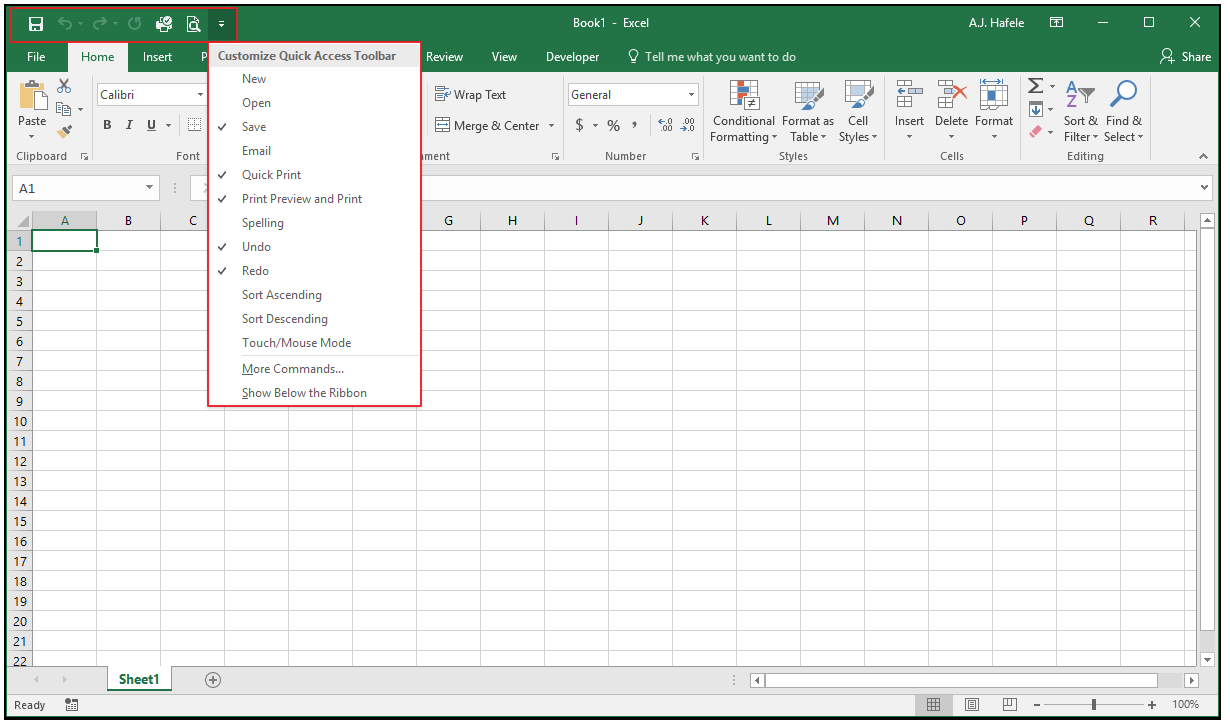The image size is (1230, 726).
Task: Apply Bold formatting
Action: click(108, 125)
